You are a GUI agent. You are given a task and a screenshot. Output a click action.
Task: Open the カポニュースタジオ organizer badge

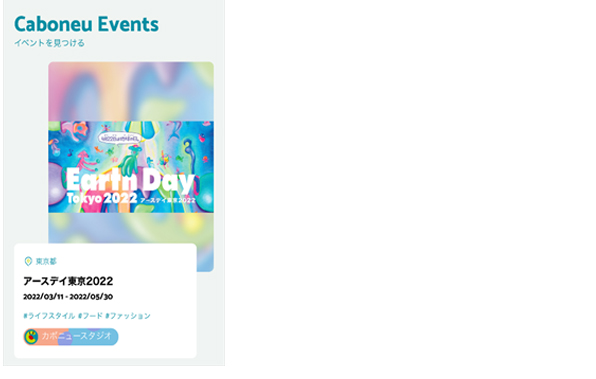click(71, 337)
